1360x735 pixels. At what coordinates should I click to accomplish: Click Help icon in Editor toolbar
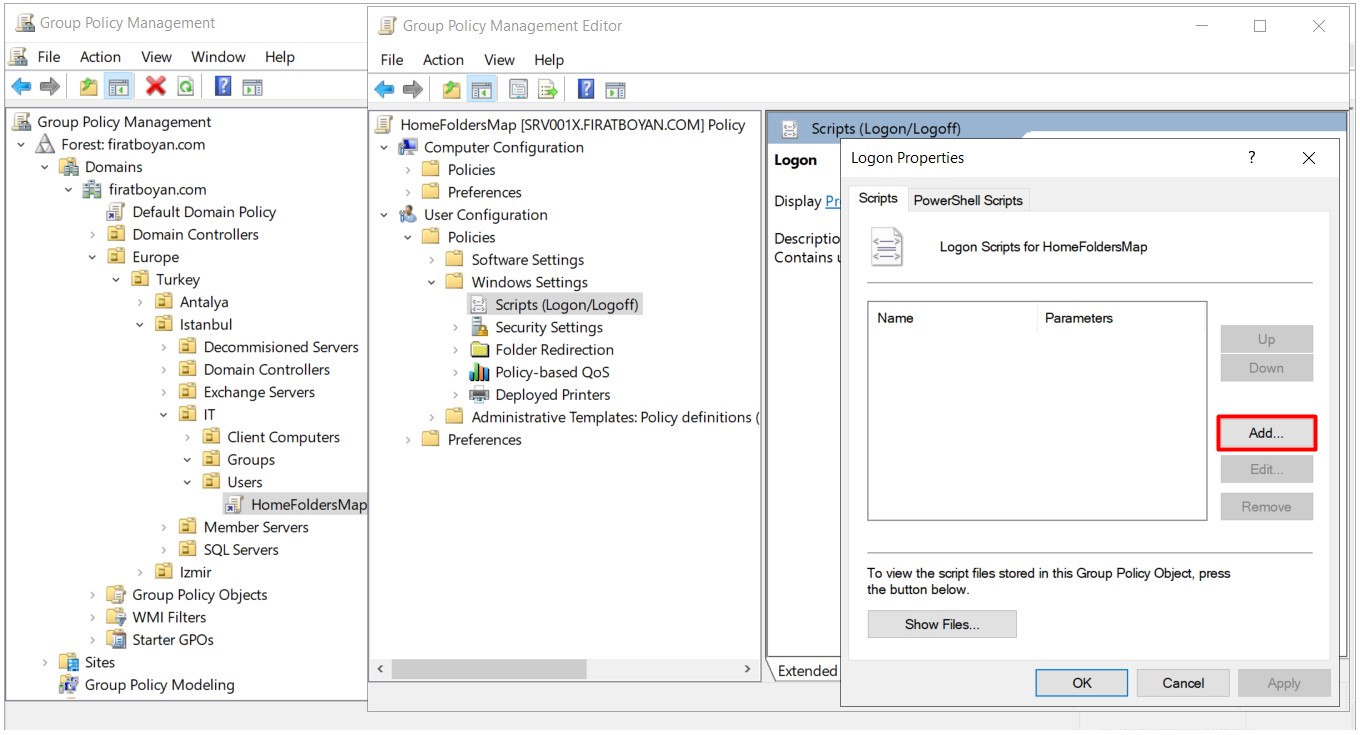click(586, 90)
